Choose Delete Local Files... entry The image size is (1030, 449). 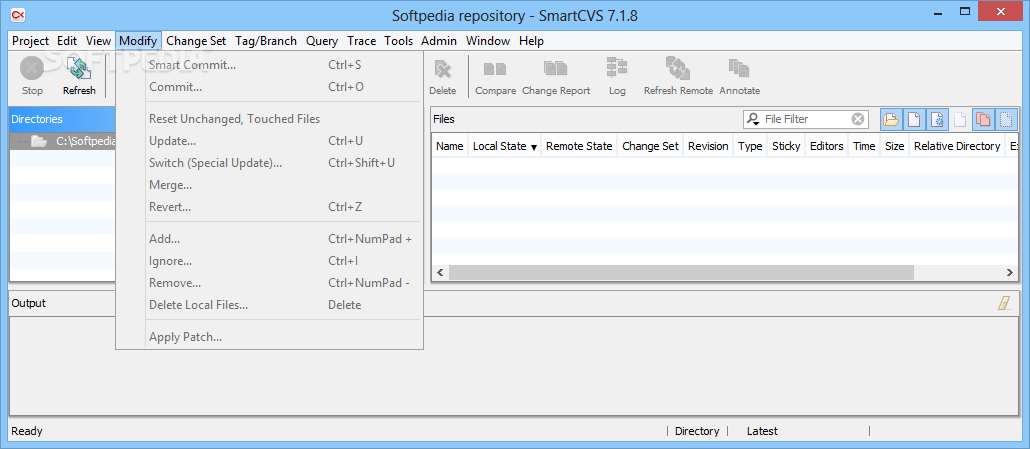click(269, 305)
